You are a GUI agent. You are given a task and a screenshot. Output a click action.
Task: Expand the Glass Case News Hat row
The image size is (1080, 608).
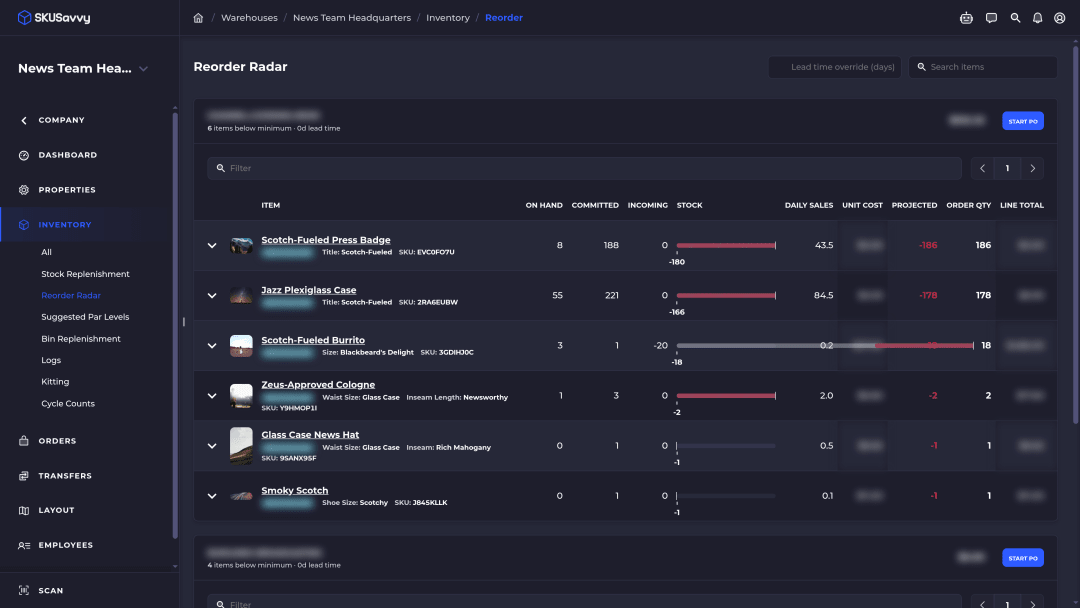(212, 445)
